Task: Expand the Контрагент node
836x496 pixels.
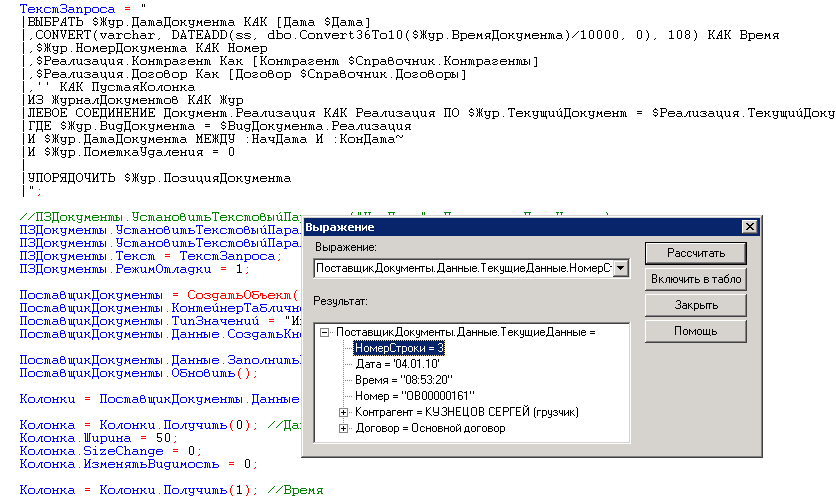Action: (x=344, y=412)
